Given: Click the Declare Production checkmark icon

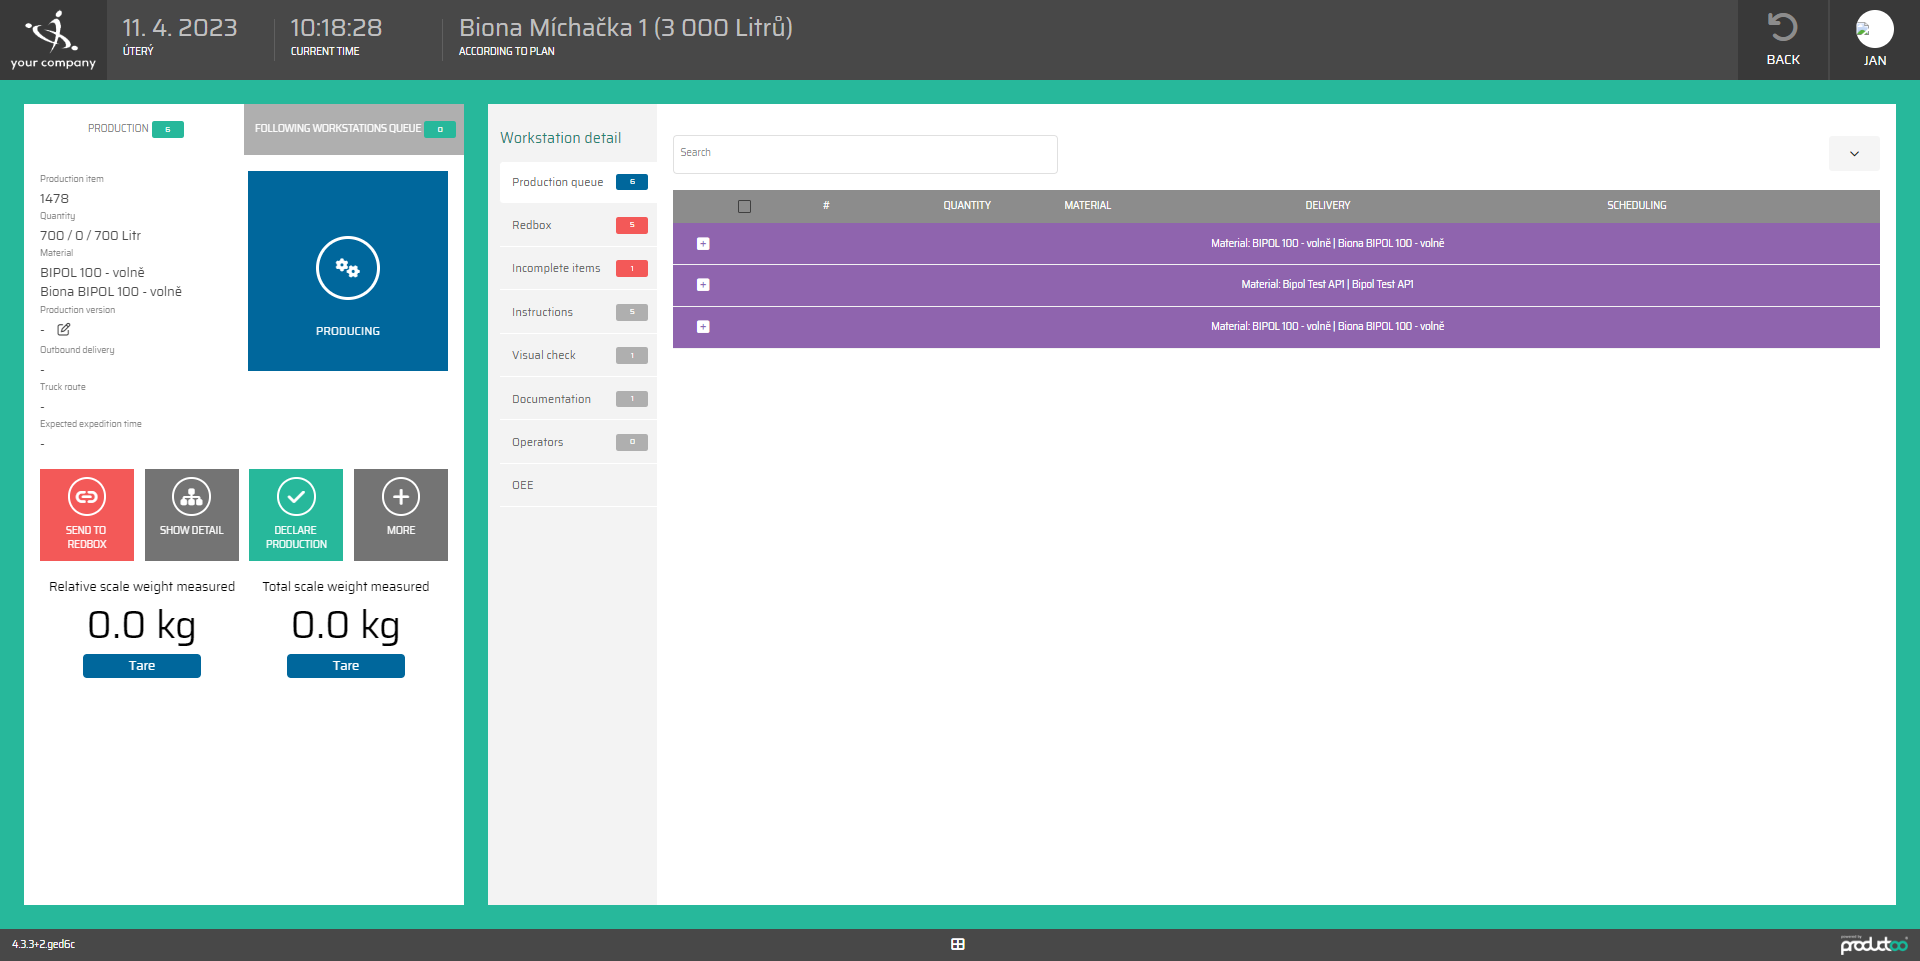Looking at the screenshot, I should 296,497.
